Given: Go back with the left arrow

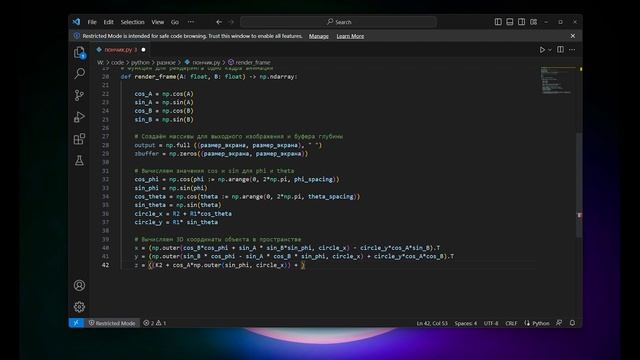Looking at the screenshot, I should tap(219, 22).
